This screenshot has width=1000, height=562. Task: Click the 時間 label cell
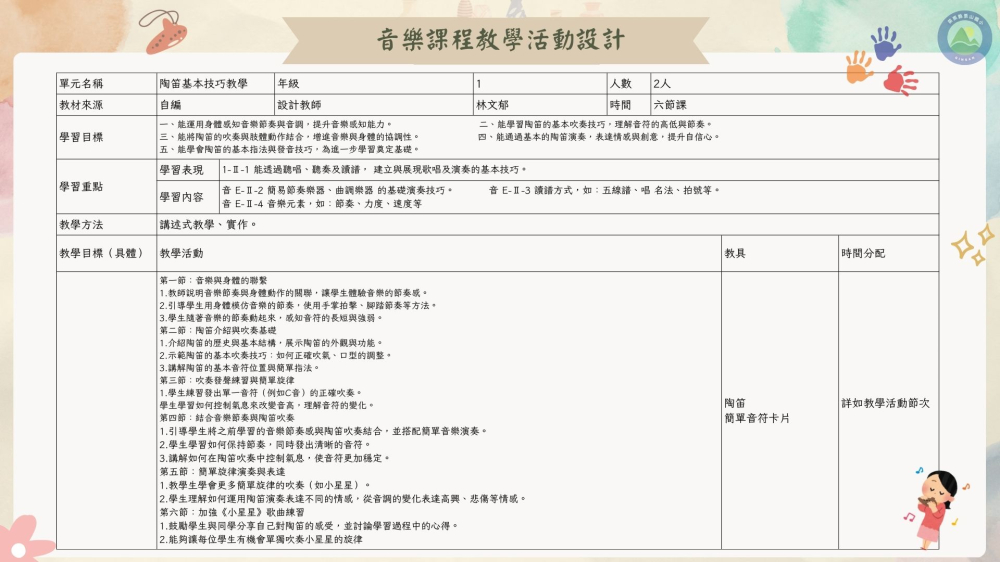point(629,105)
